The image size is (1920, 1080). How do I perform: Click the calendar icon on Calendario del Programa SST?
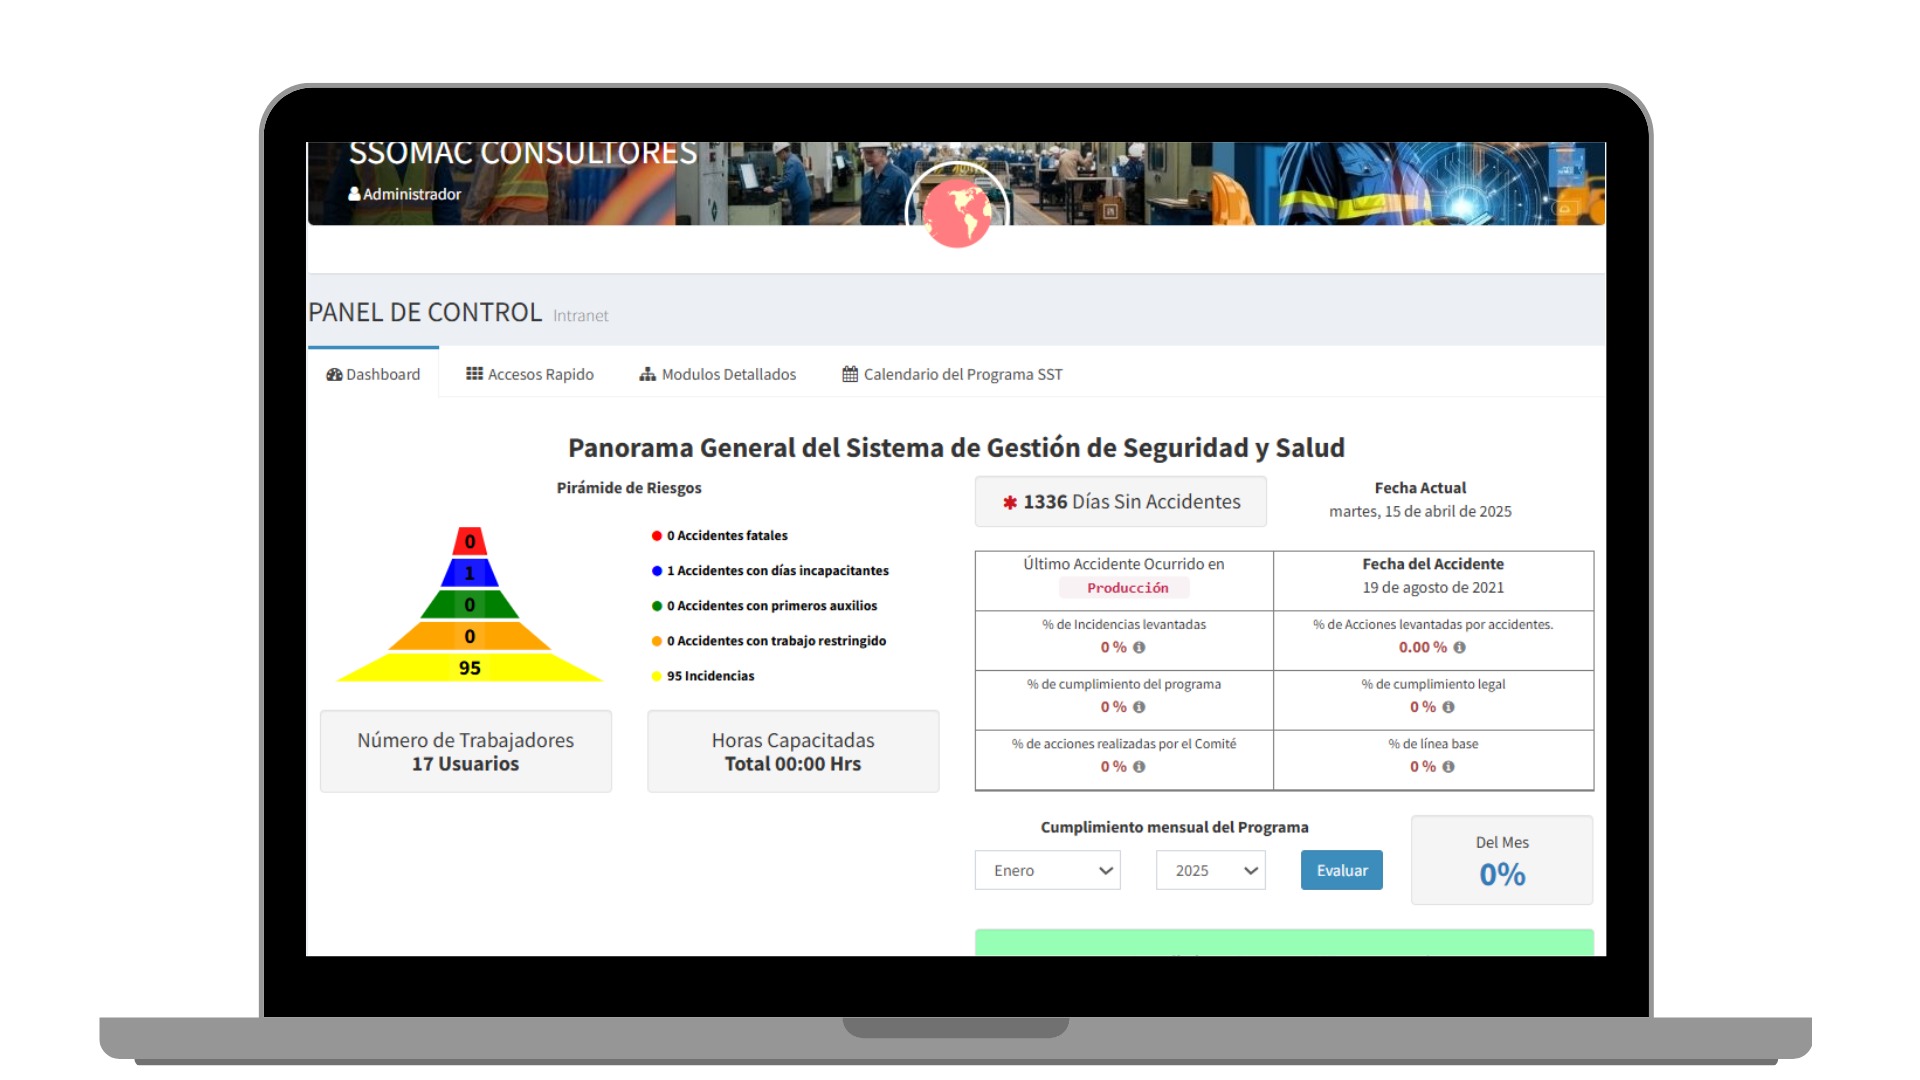(x=848, y=373)
